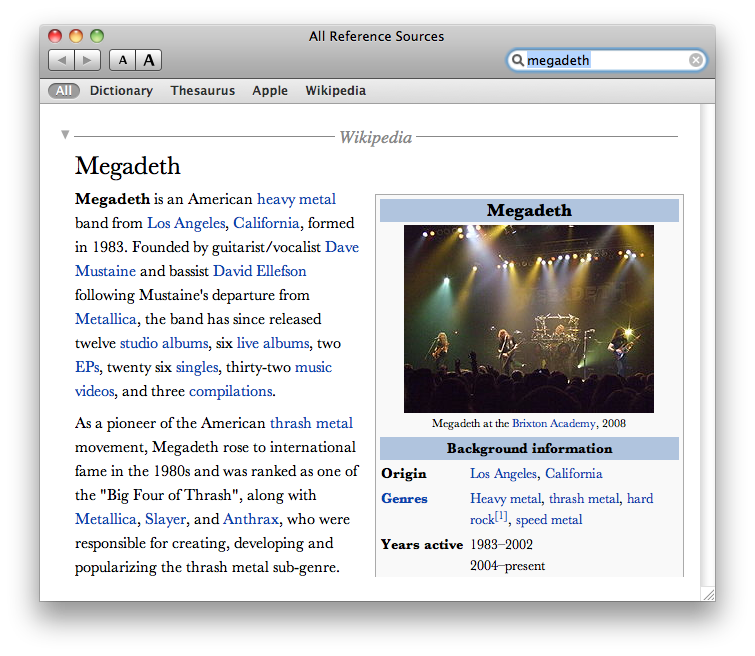
Task: Minimize the window with the yellow button
Action: coord(76,36)
